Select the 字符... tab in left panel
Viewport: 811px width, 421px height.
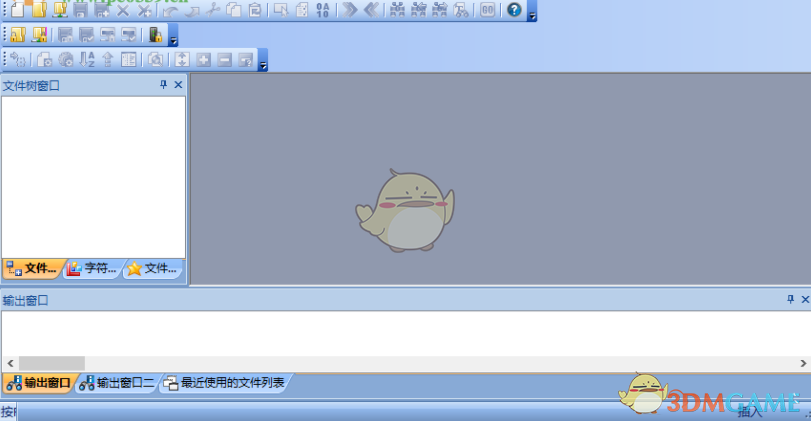click(94, 268)
